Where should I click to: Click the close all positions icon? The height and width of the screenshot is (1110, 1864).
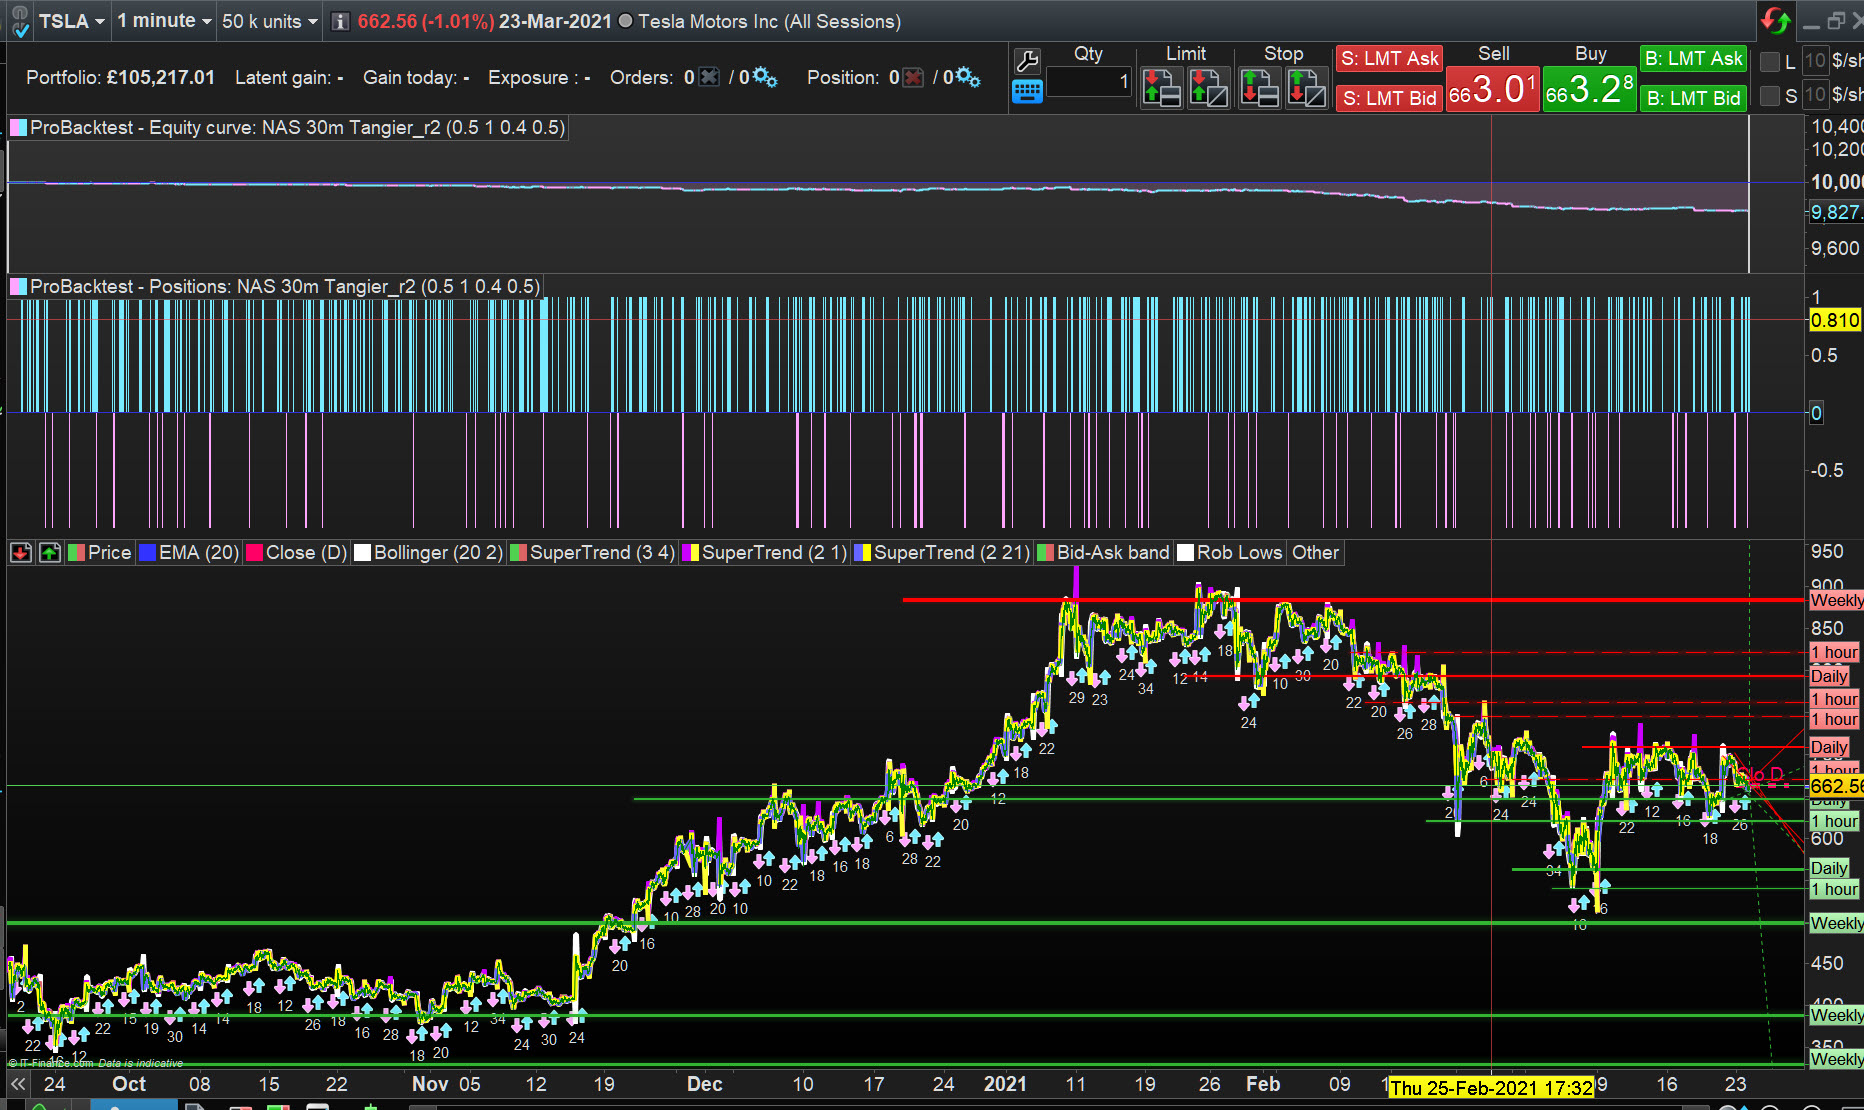912,77
